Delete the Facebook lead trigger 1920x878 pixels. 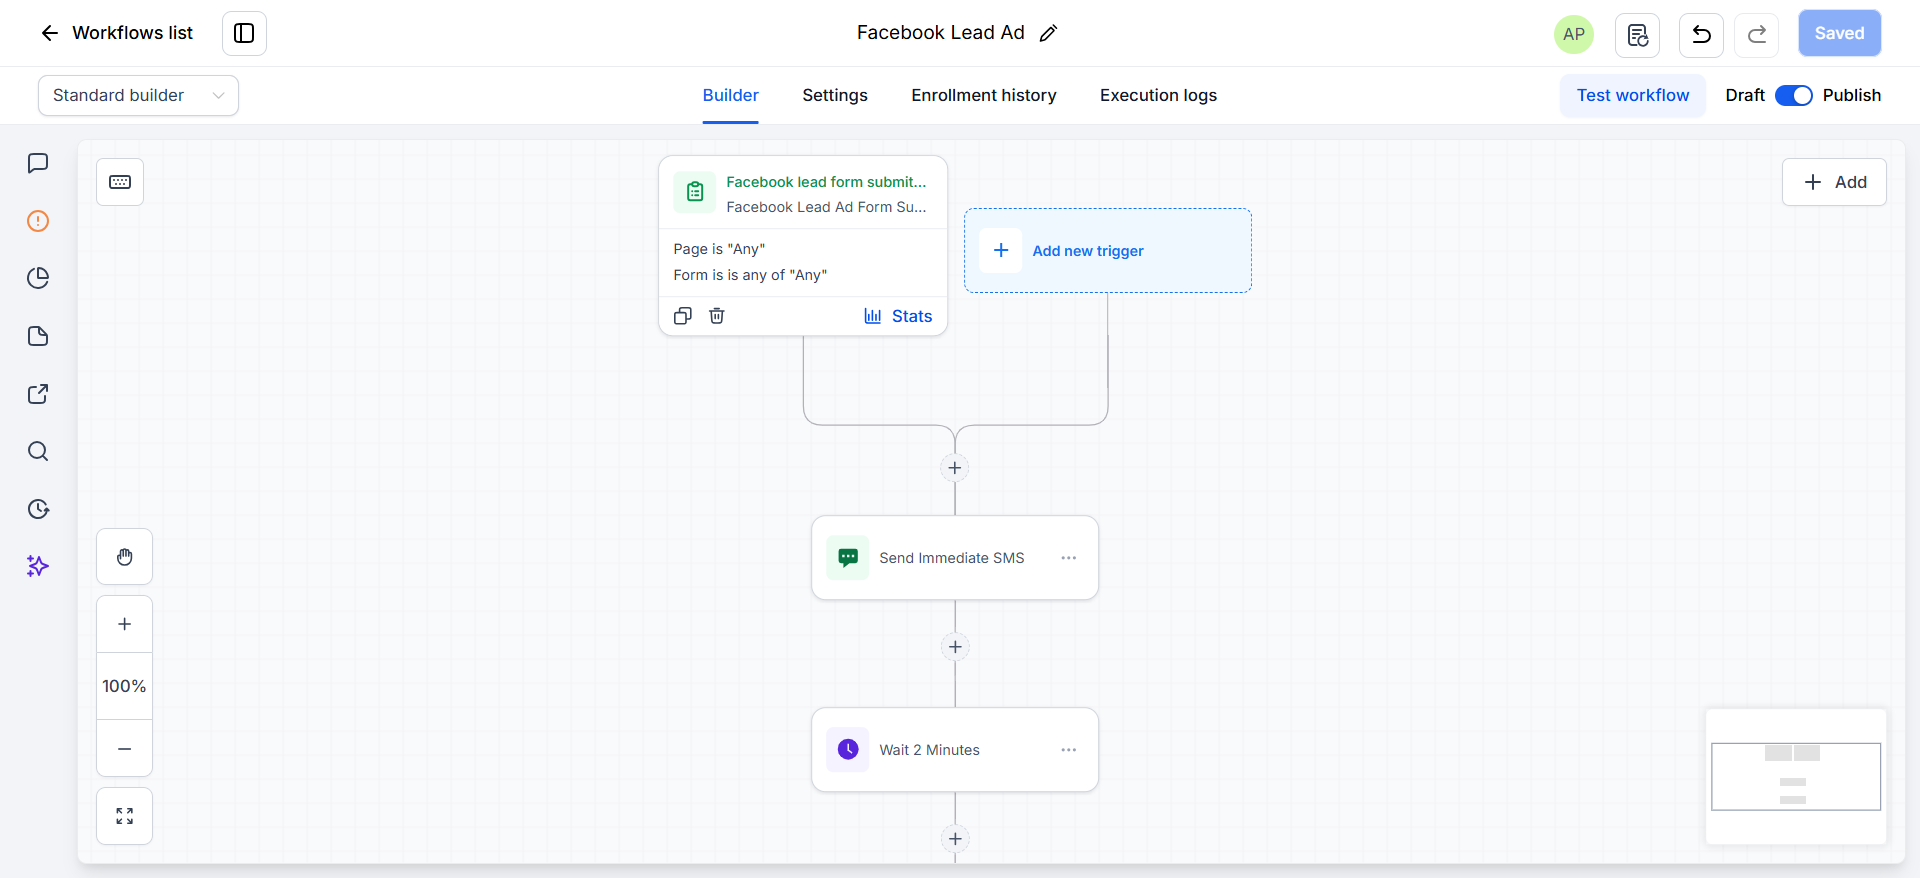(x=717, y=316)
